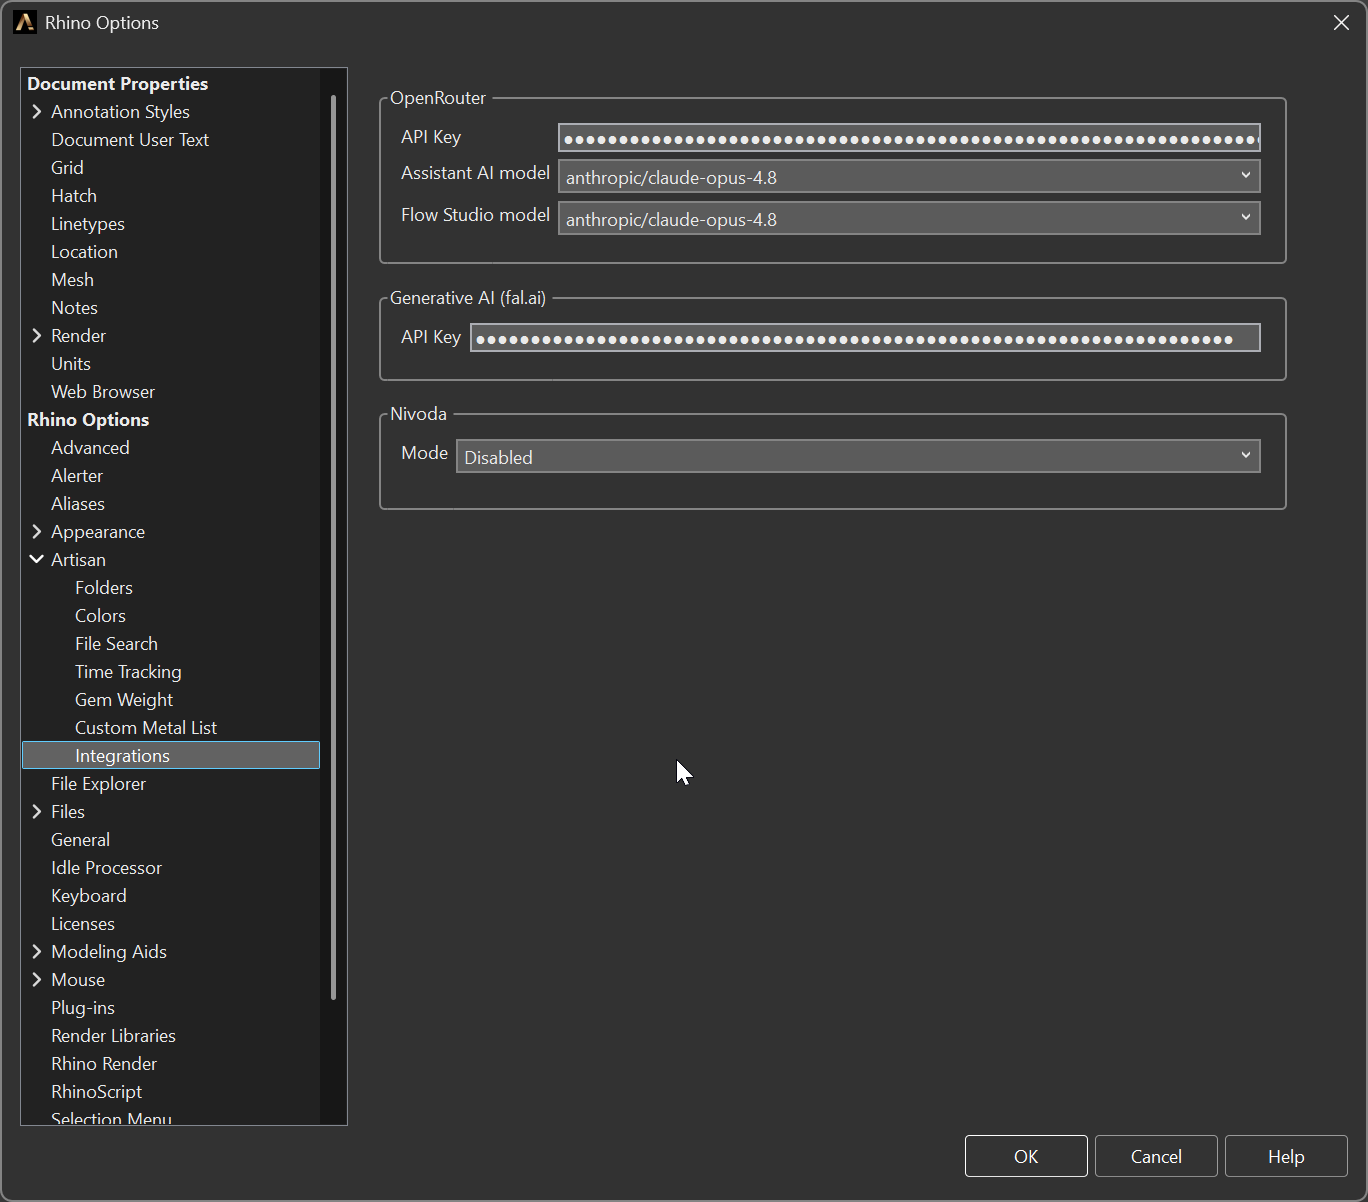This screenshot has height=1202, width=1368.
Task: Open the Flow Studio model dropdown
Action: tap(909, 219)
